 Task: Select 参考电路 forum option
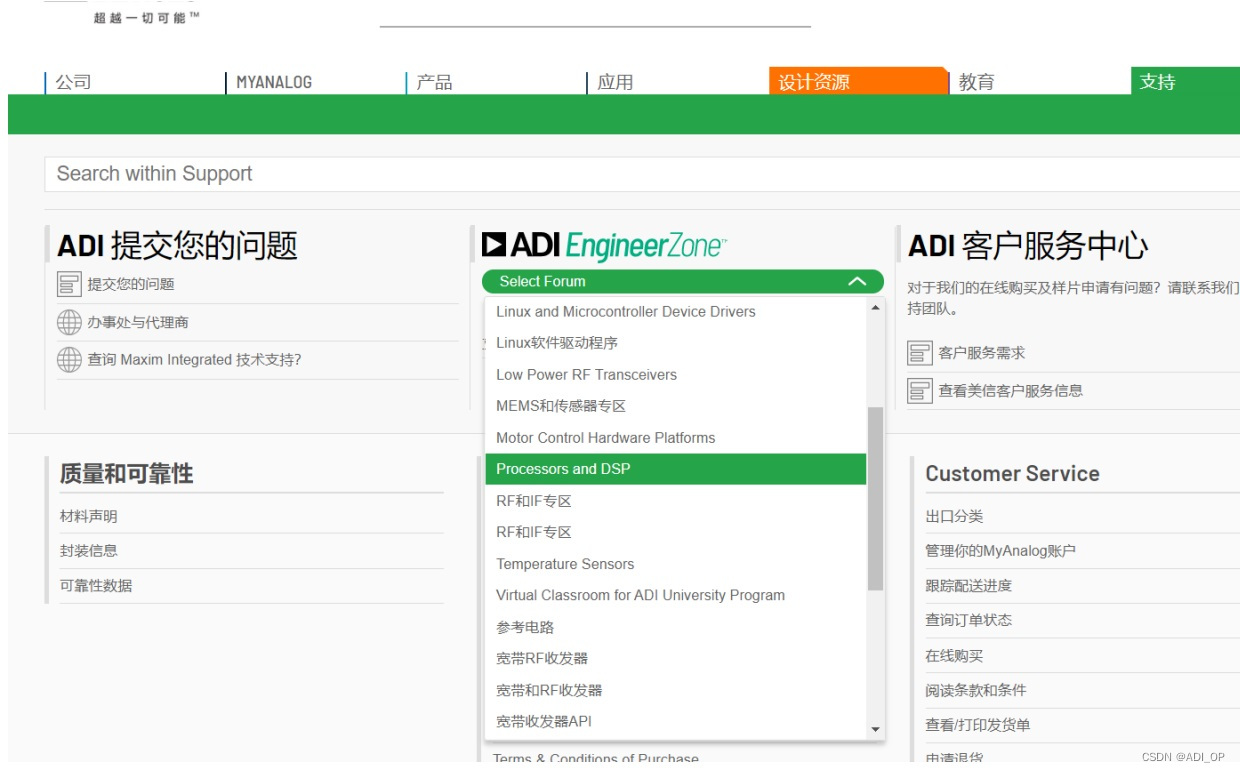(676, 627)
